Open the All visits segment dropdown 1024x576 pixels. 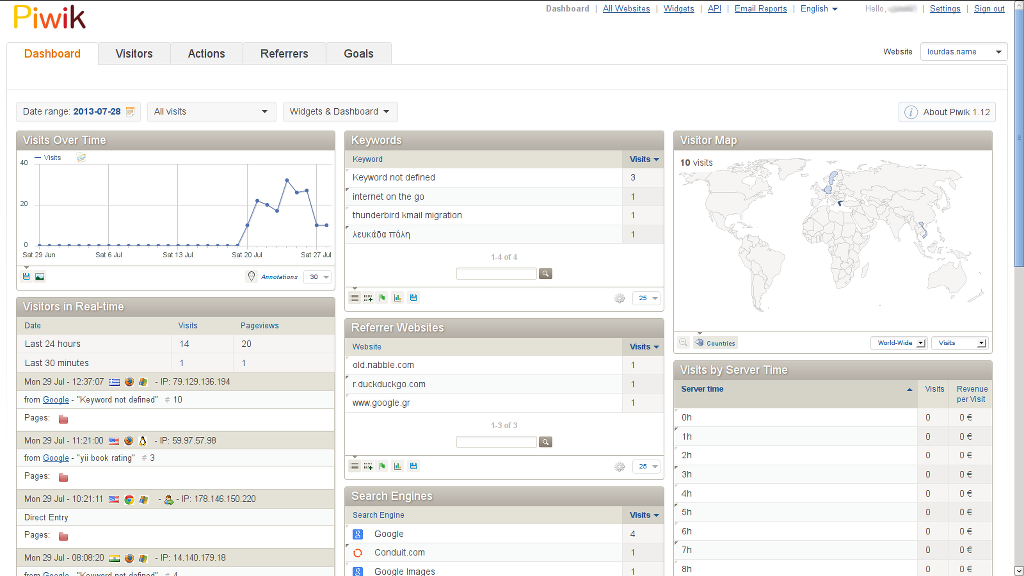[x=211, y=112]
